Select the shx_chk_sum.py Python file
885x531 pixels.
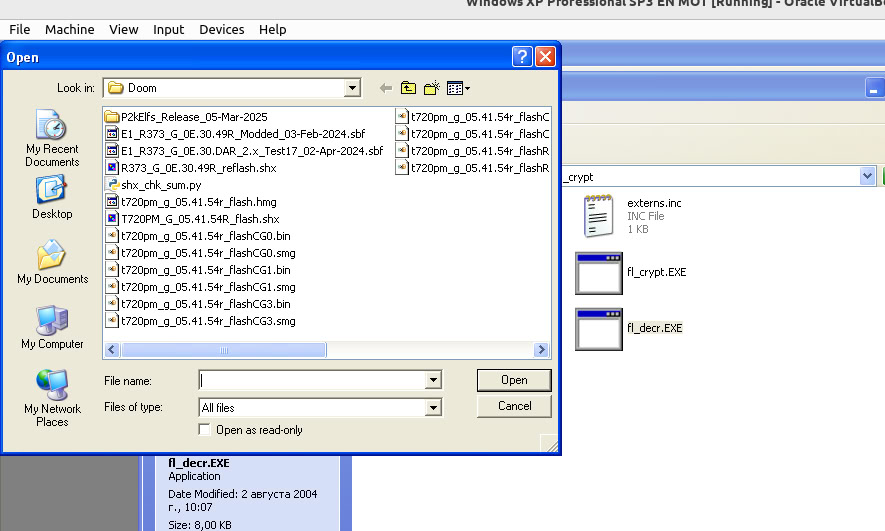154,185
